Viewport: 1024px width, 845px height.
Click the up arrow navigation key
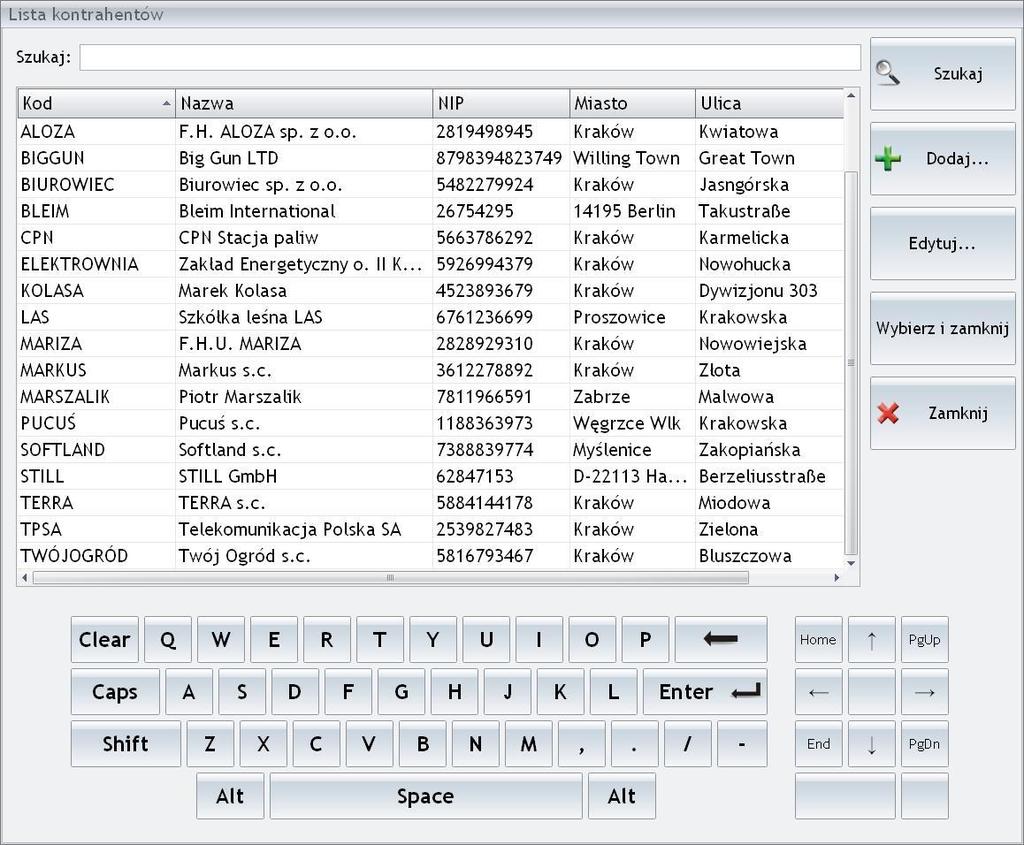(871, 640)
